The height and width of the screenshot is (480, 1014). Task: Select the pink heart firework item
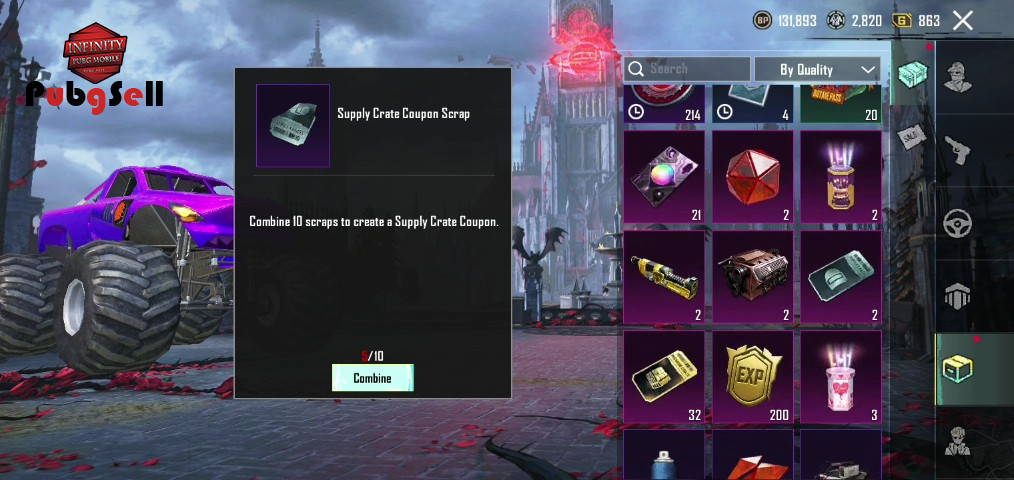841,377
